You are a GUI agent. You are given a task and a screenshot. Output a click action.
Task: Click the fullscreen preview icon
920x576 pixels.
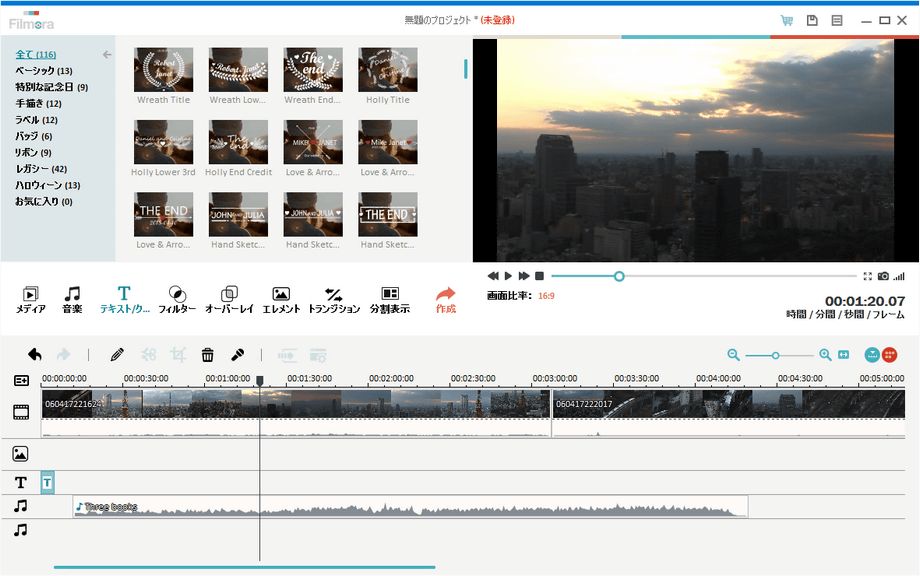(867, 276)
